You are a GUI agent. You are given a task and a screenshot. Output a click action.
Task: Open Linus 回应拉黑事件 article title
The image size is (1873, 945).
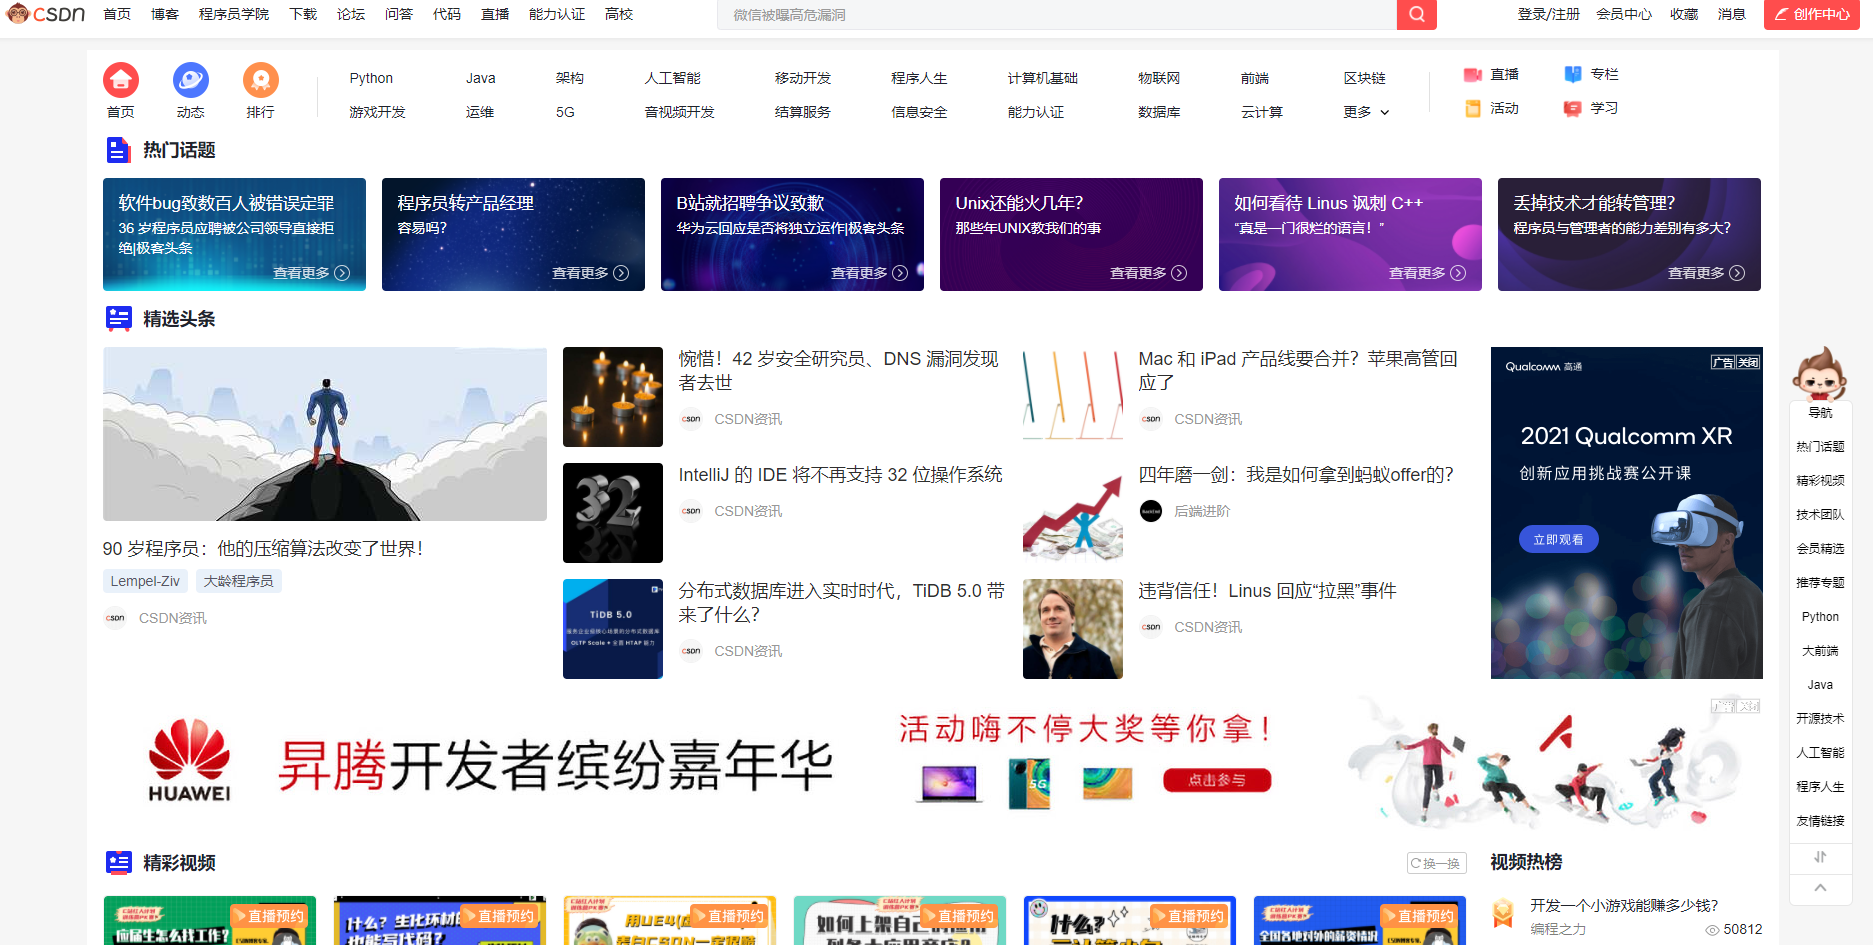point(1267,591)
